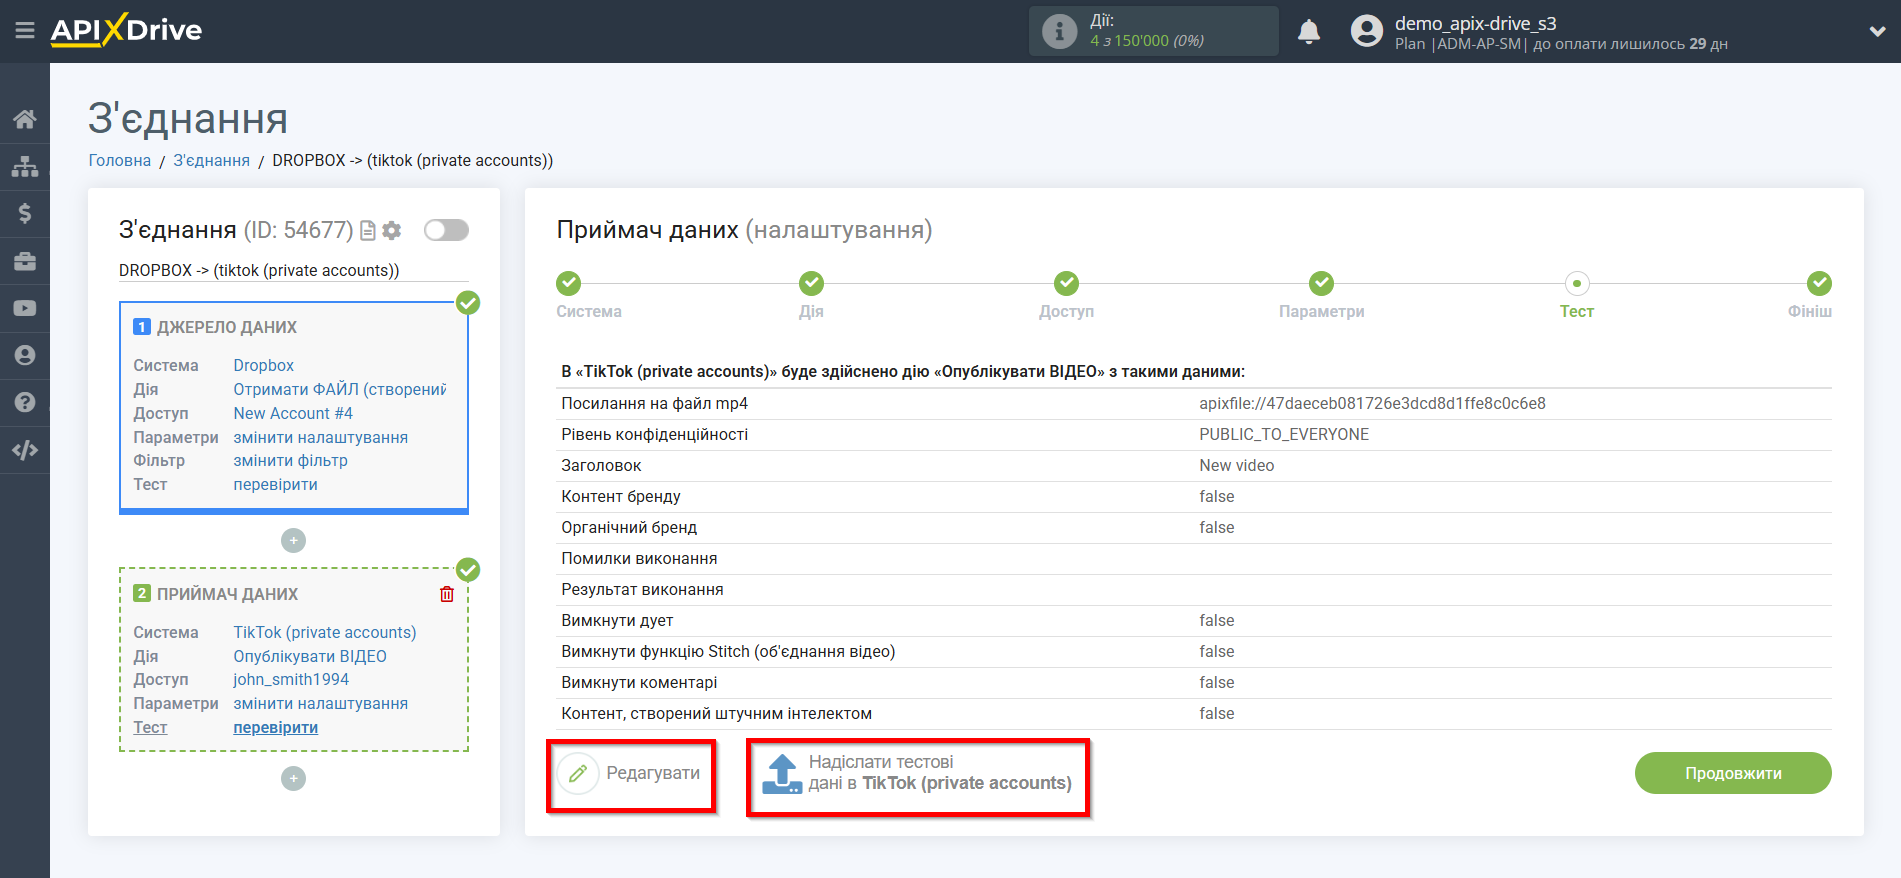Go to Система step
Viewport: 1901px width, 878px height.
(x=569, y=284)
